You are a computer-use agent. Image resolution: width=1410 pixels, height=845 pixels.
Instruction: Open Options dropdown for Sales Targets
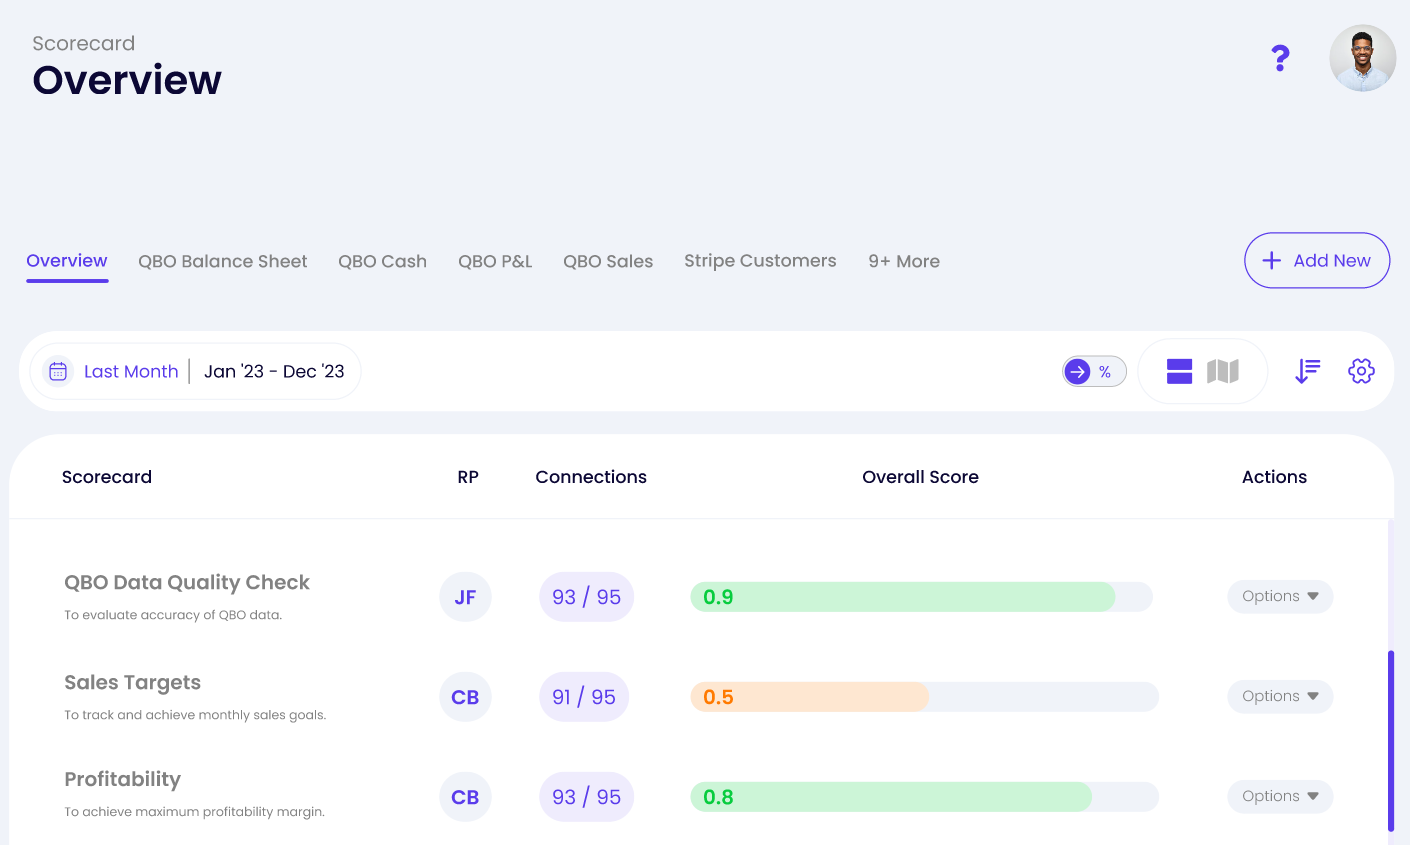tap(1280, 696)
